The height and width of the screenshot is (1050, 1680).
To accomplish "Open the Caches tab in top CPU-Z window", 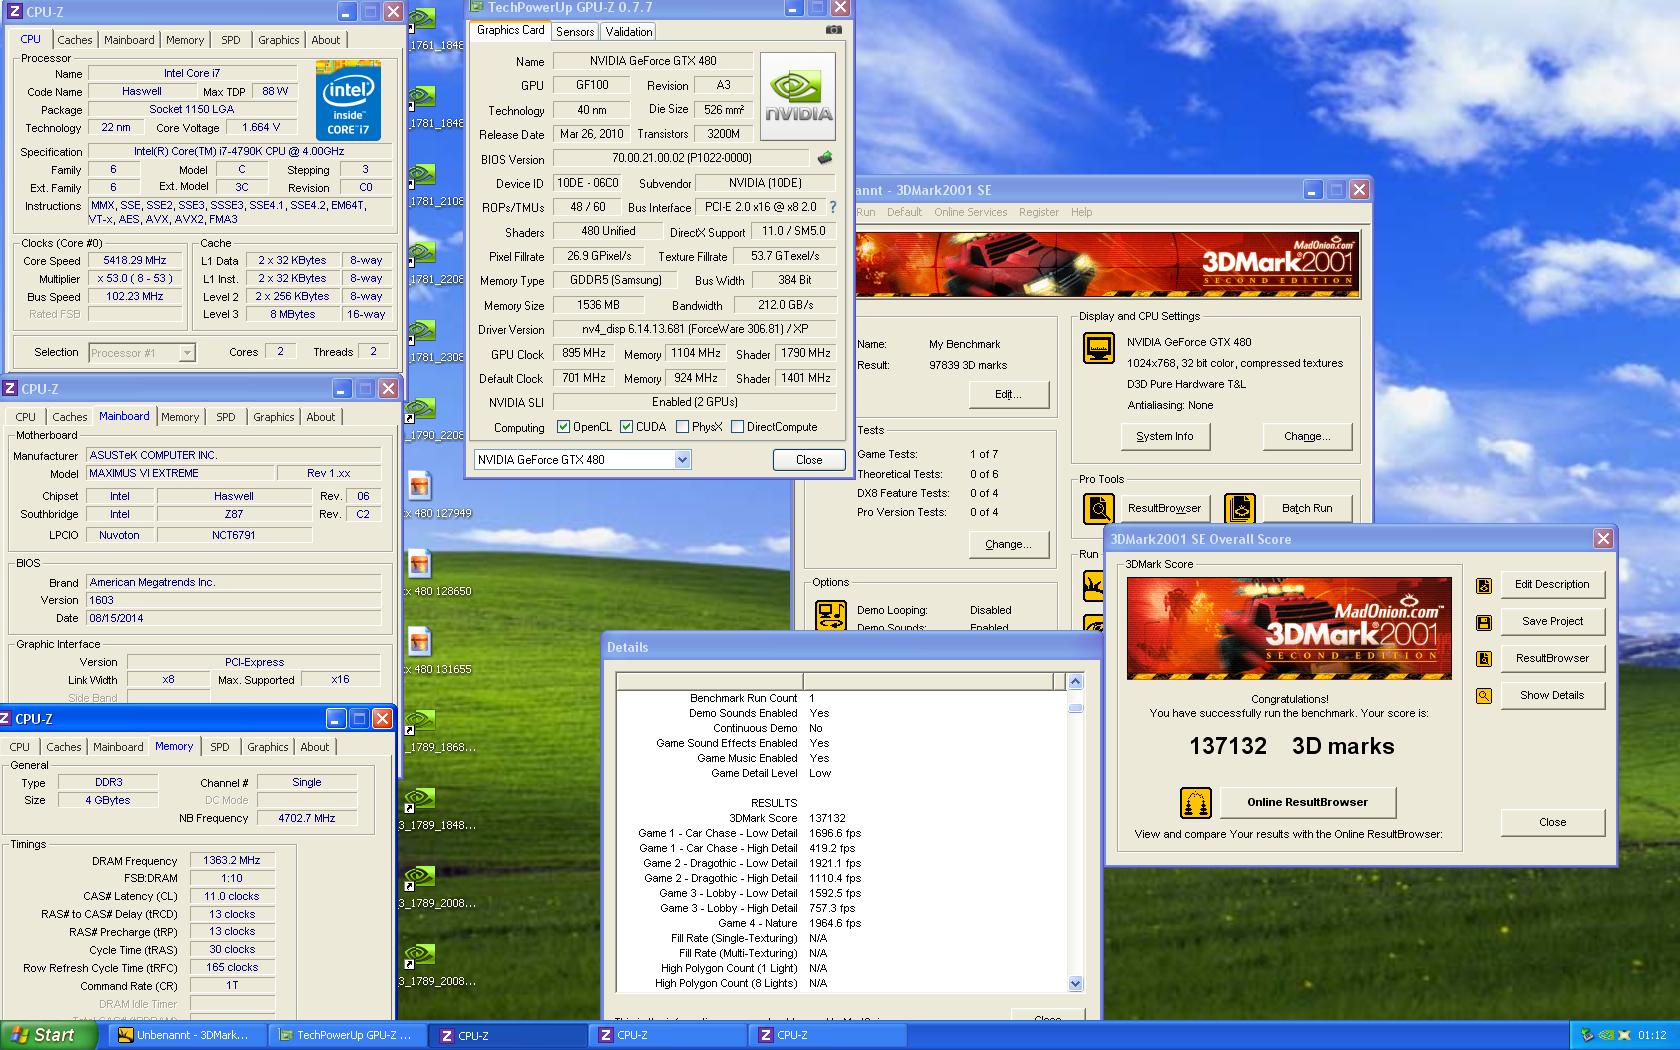I will (x=74, y=40).
